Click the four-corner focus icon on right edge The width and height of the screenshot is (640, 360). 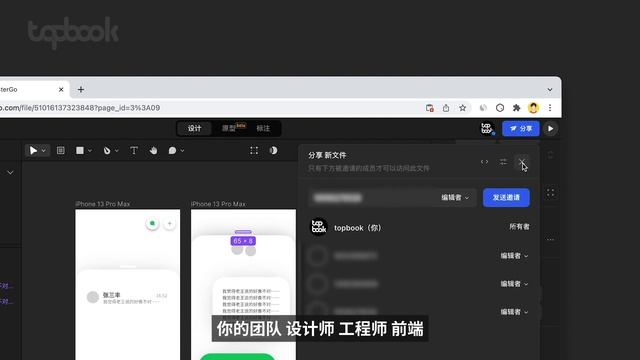pos(551,193)
